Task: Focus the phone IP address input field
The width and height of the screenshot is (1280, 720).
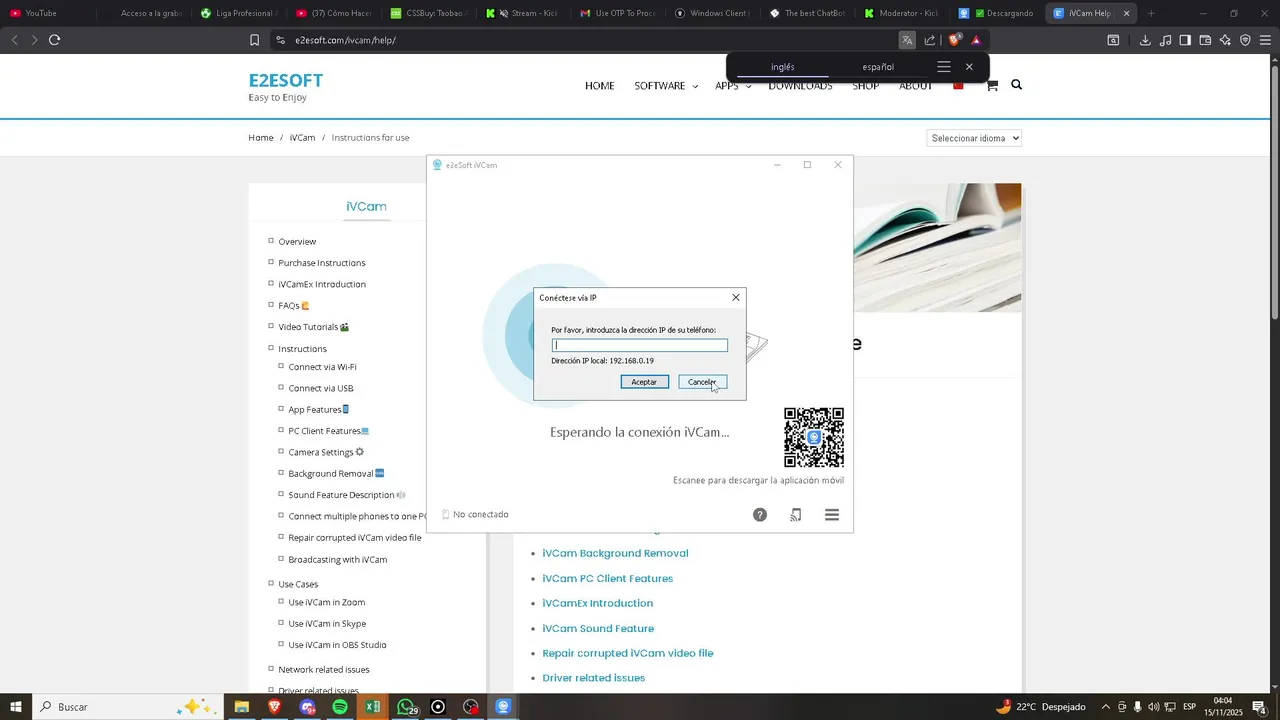Action: [x=640, y=345]
